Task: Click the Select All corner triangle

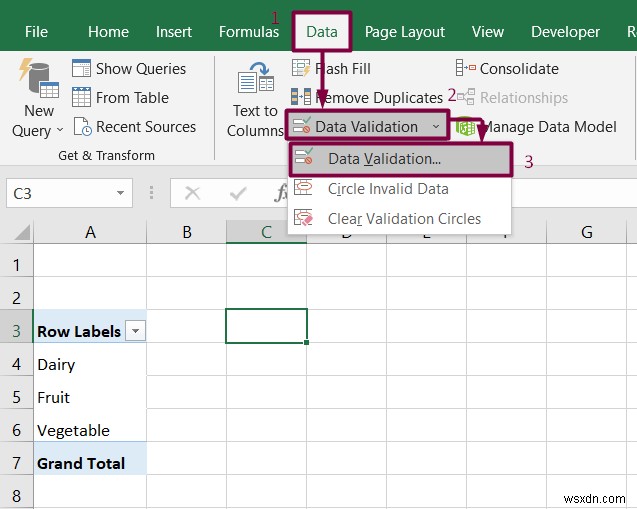Action: coord(22,232)
